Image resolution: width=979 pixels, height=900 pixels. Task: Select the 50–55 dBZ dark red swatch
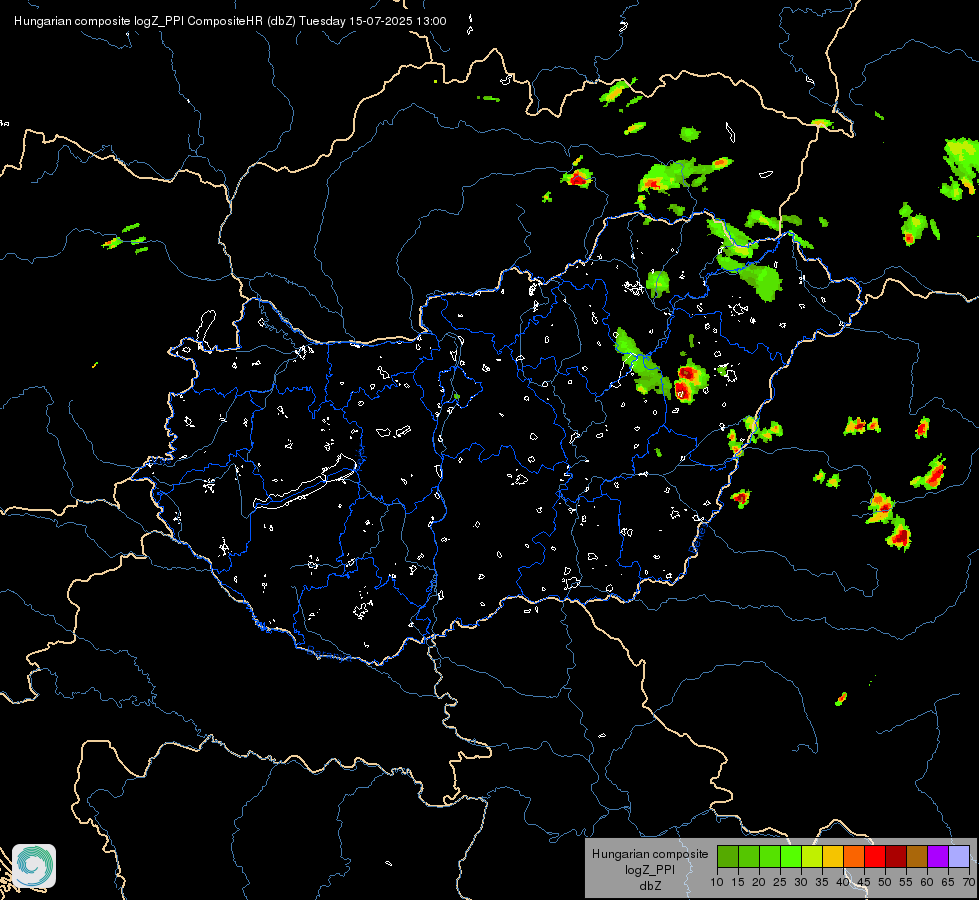pyautogui.click(x=896, y=856)
